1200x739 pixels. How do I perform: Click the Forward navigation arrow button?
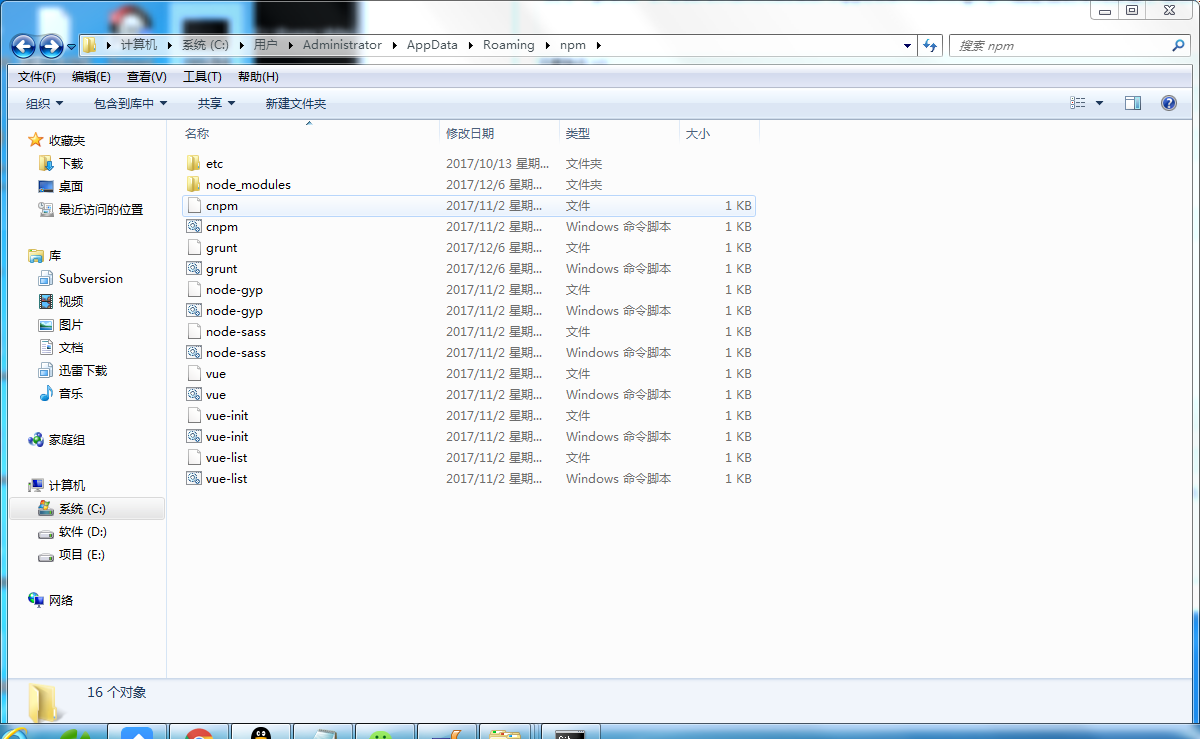[51, 46]
